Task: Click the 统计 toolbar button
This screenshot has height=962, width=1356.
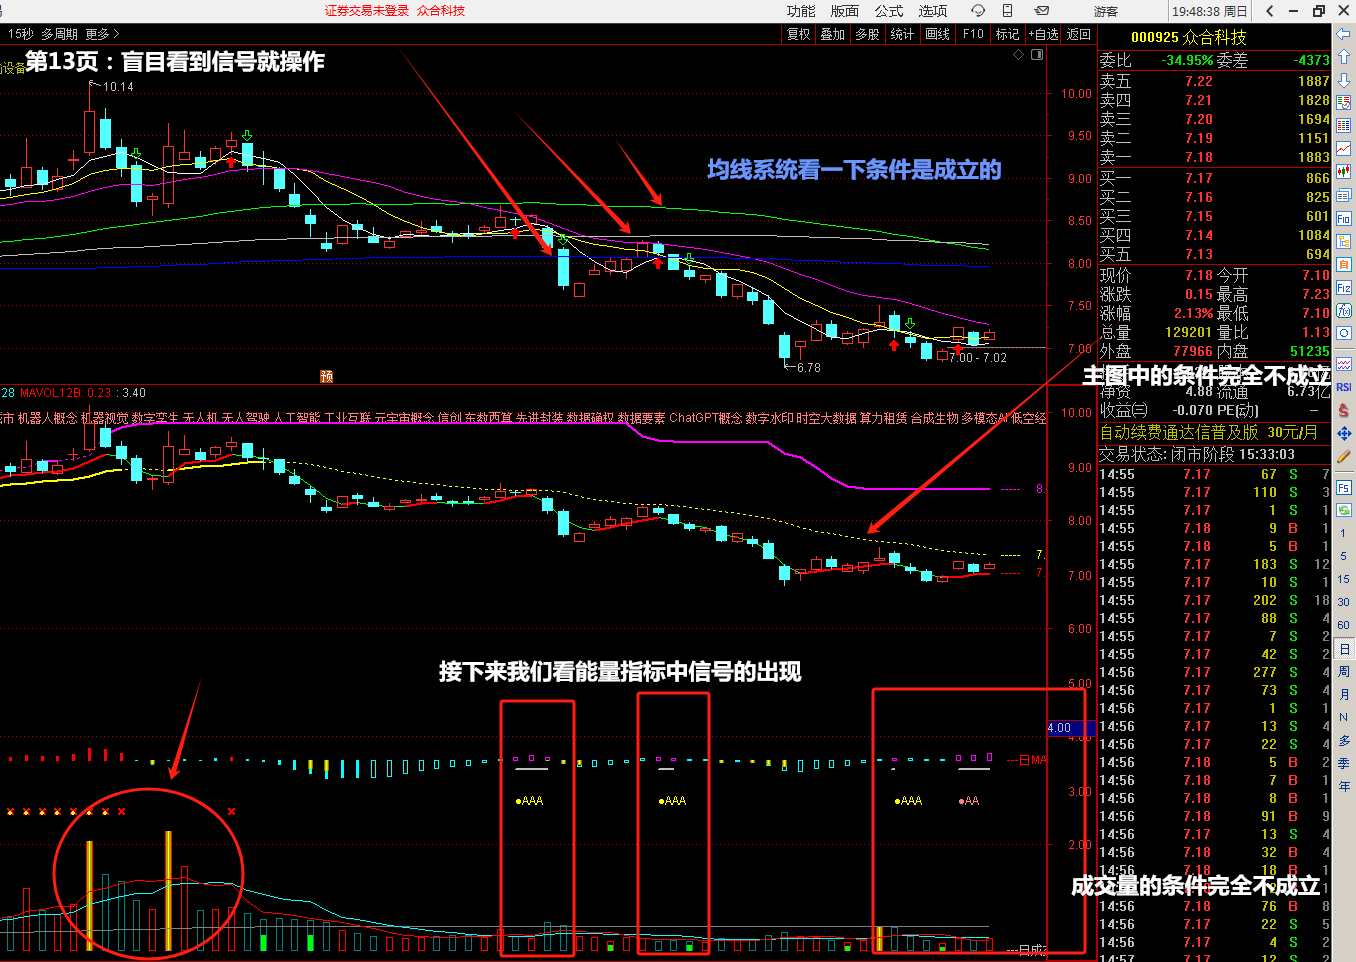Action: (x=902, y=34)
